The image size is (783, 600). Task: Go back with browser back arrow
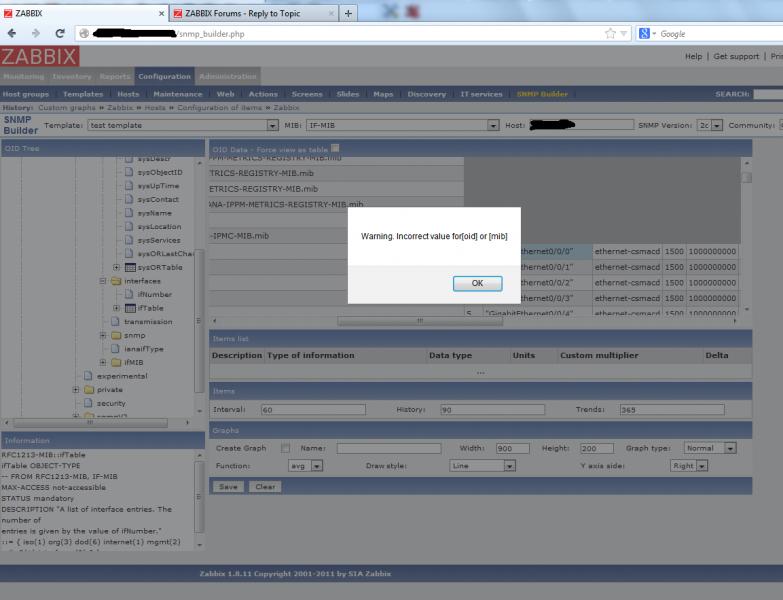click(x=12, y=33)
